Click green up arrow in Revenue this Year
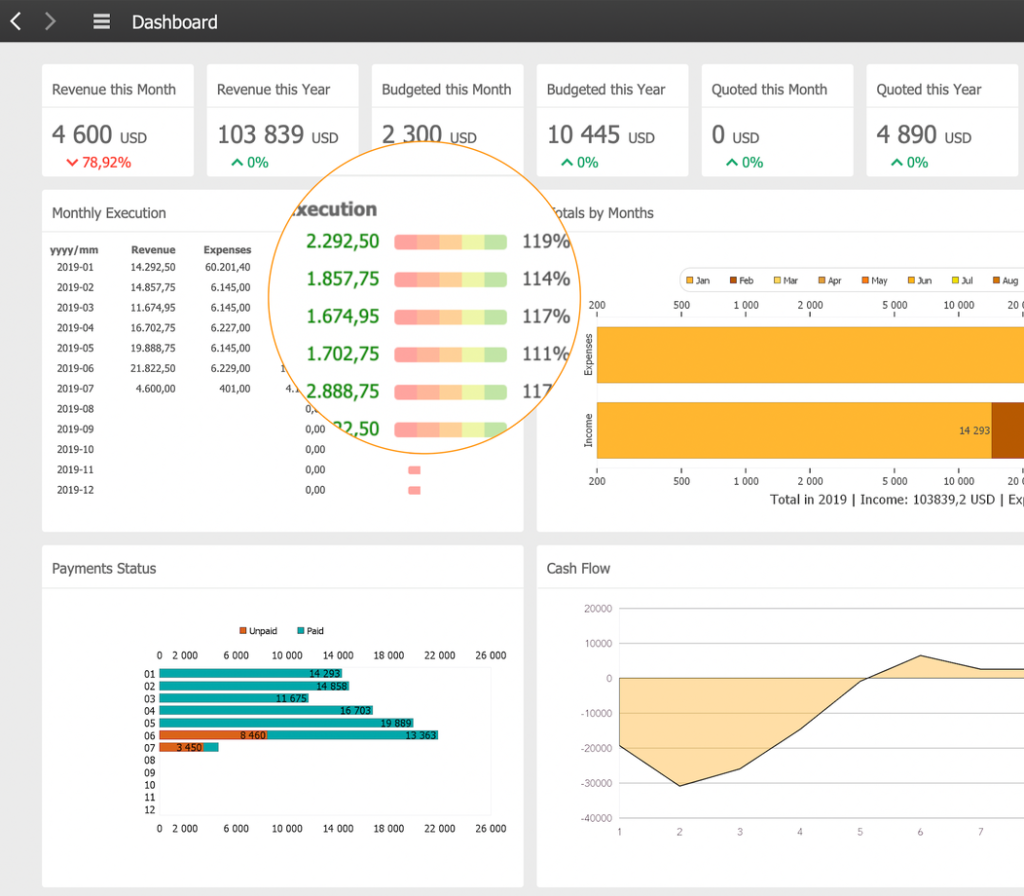This screenshot has height=896, width=1024. click(x=236, y=162)
